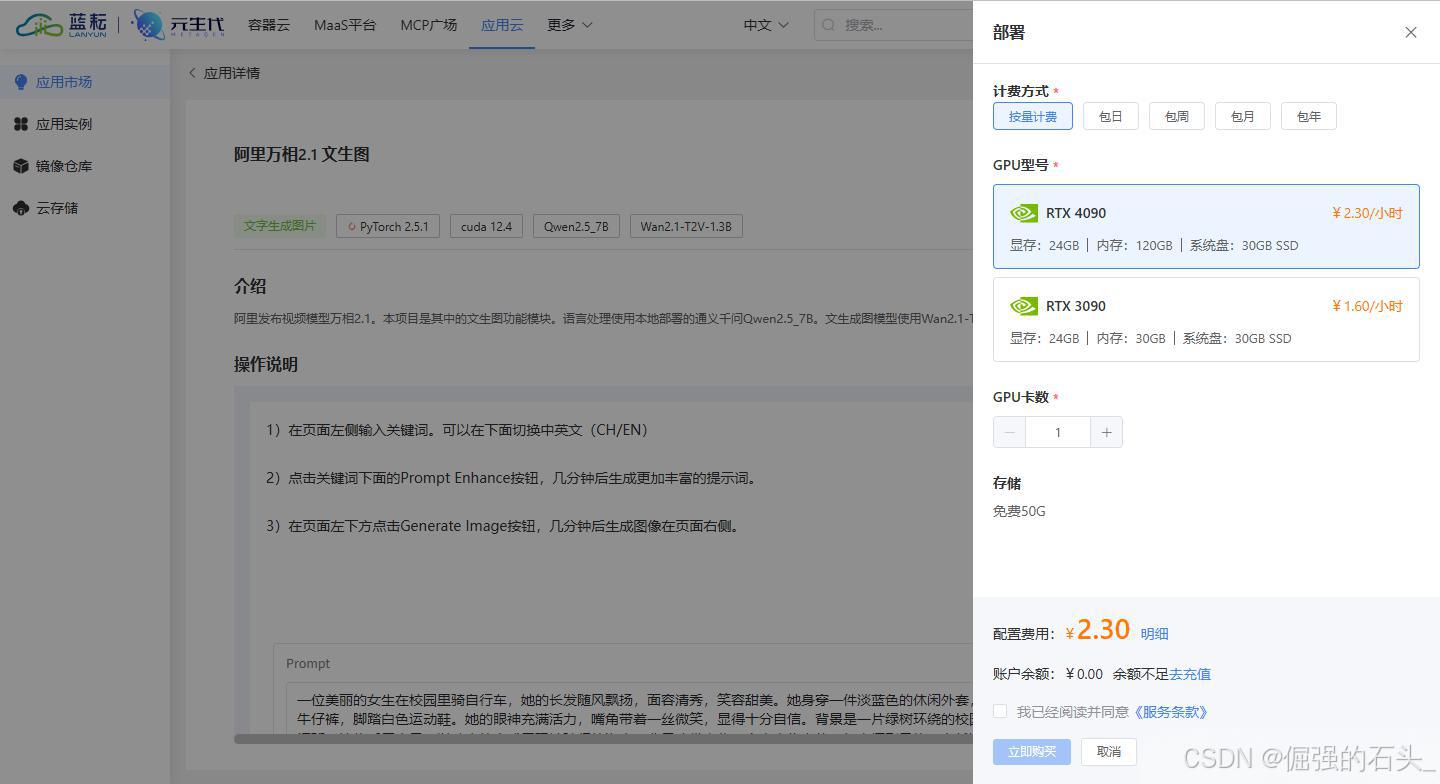This screenshot has width=1440, height=784.
Task: Click the Lanyun logo icon
Action: 62,25
